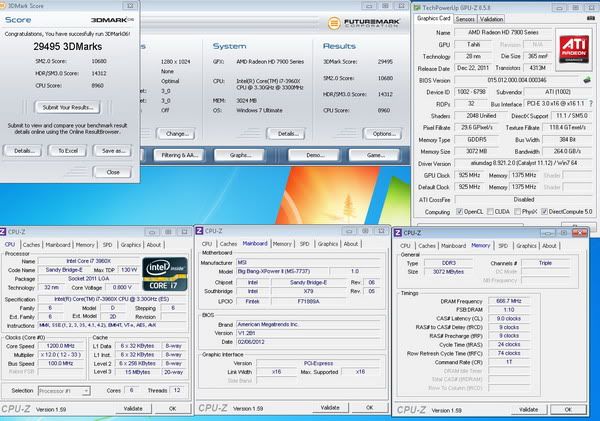Close the 3DMark Score dialog via Close button
The width and height of the screenshot is (600, 421).
(113, 172)
